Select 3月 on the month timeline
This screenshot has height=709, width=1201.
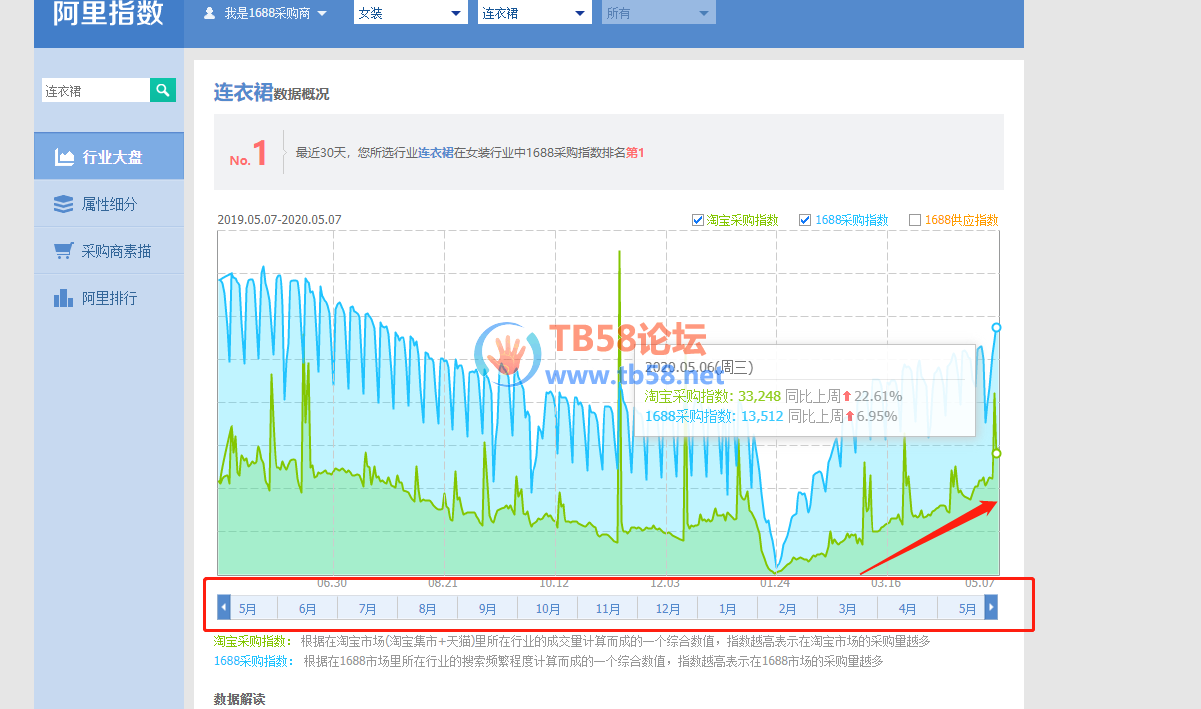pyautogui.click(x=847, y=608)
